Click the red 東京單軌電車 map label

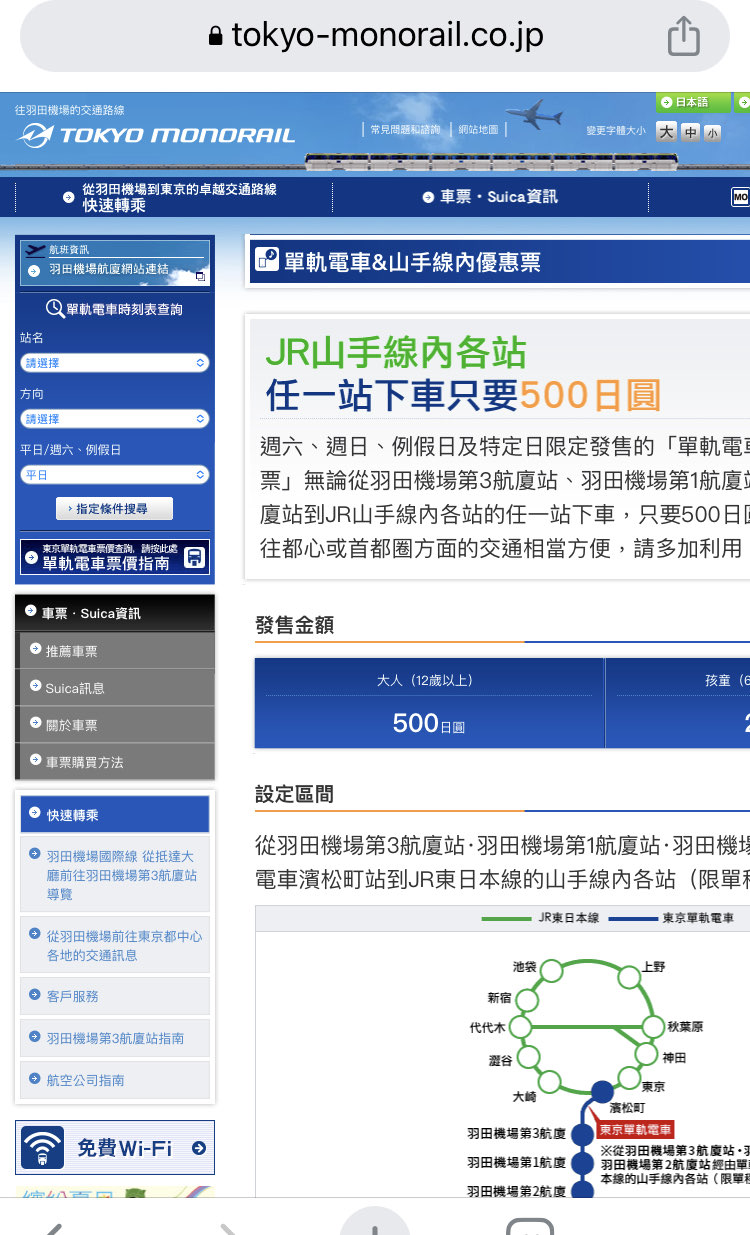636,1130
